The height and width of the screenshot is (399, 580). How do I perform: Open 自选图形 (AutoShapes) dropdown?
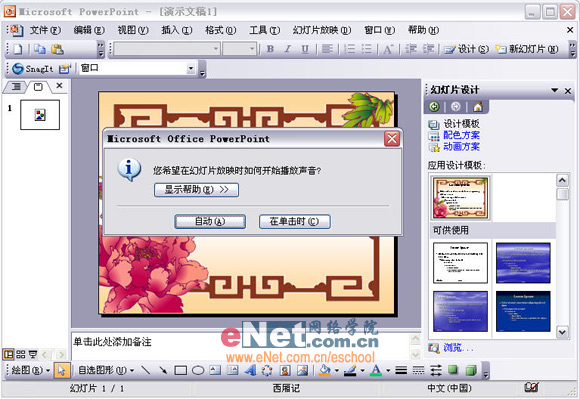coord(105,370)
